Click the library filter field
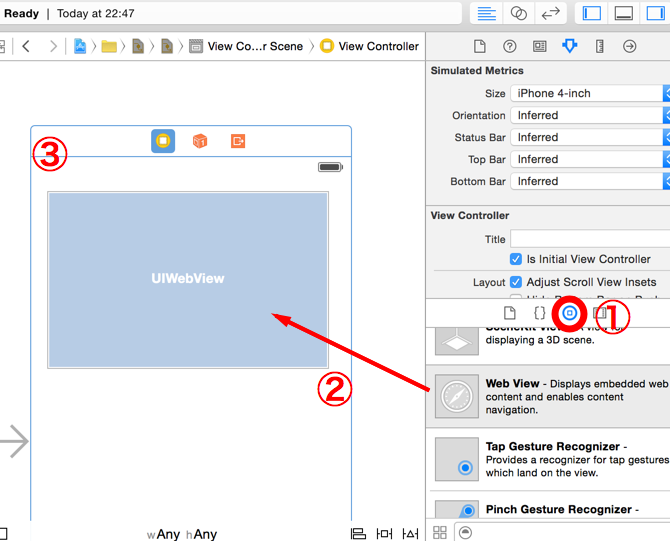Viewport: 670px width, 541px height. click(x=562, y=532)
